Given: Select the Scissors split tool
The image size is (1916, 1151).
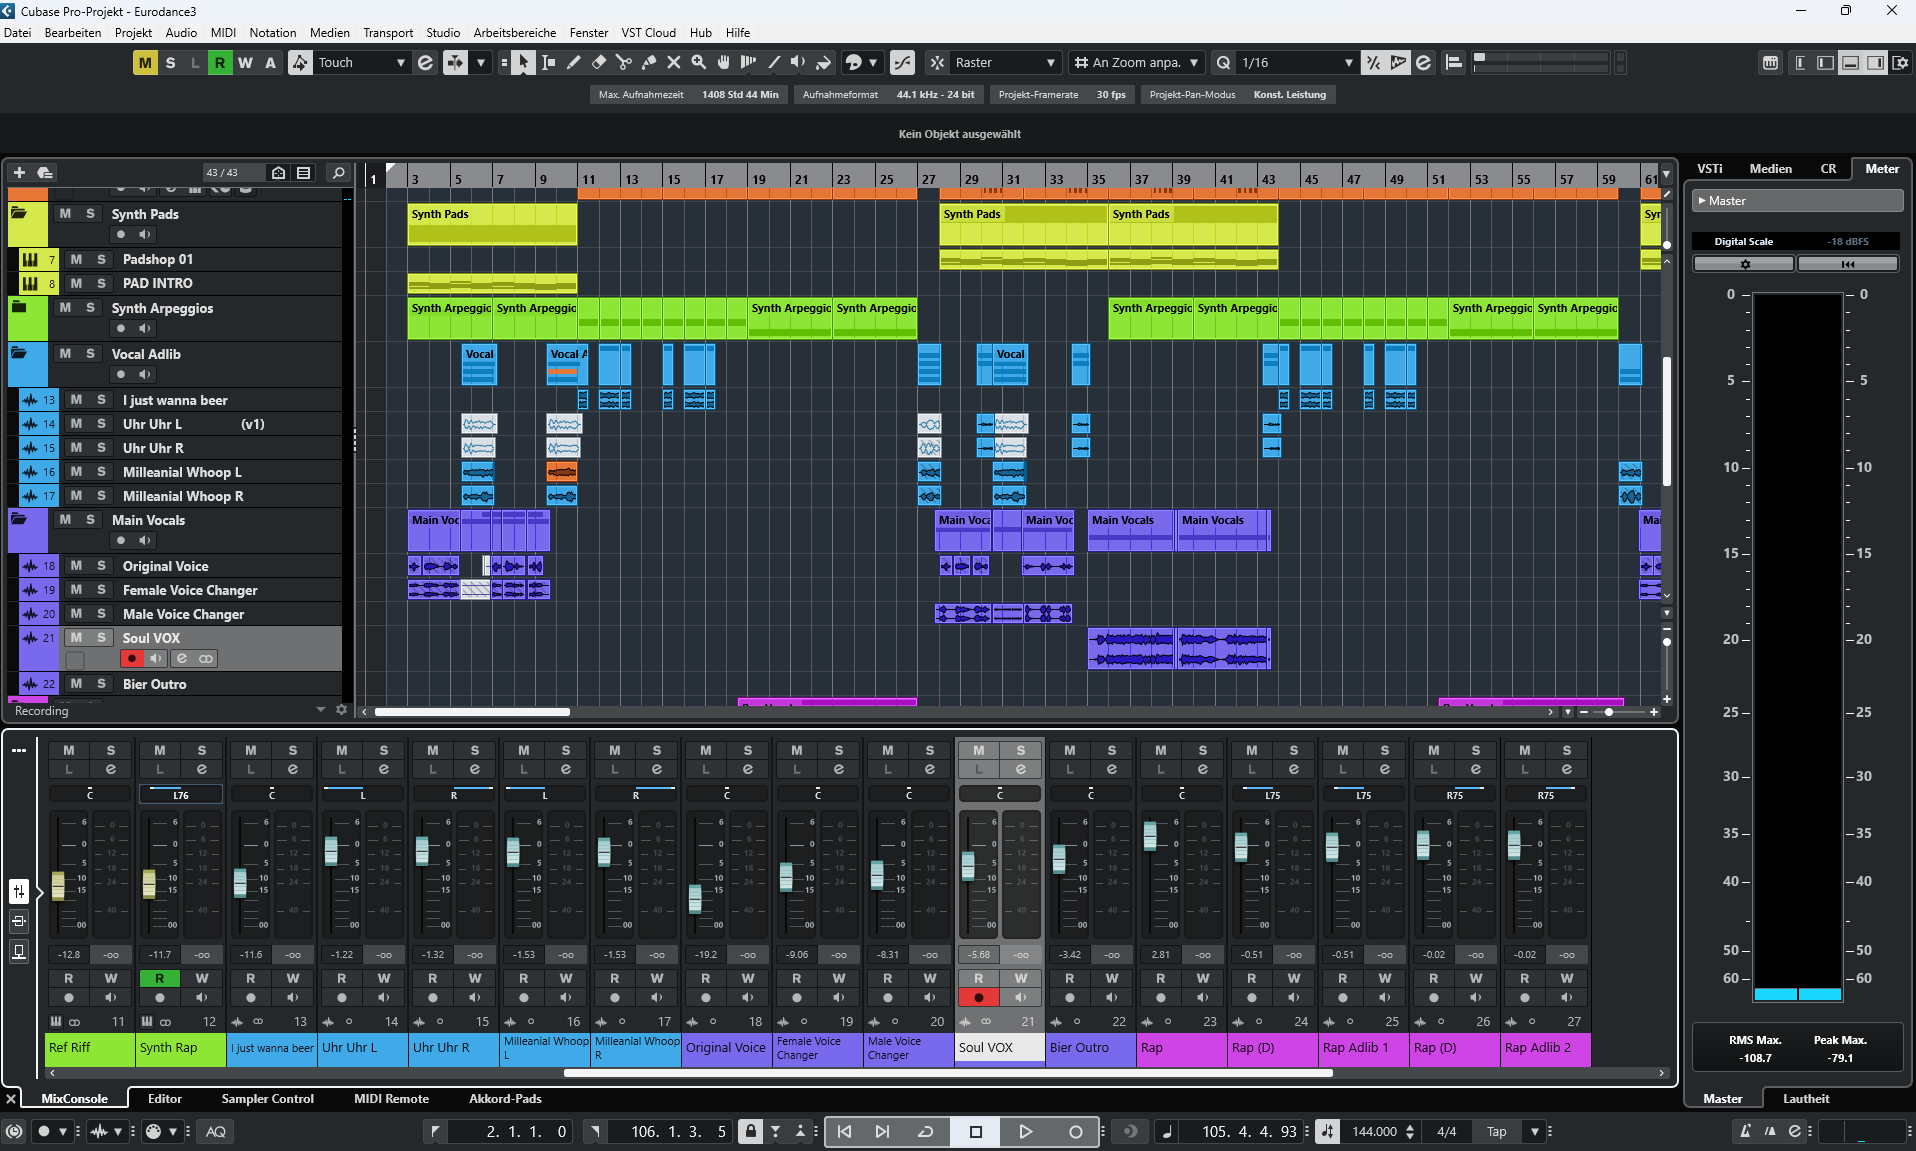Looking at the screenshot, I should tap(623, 63).
